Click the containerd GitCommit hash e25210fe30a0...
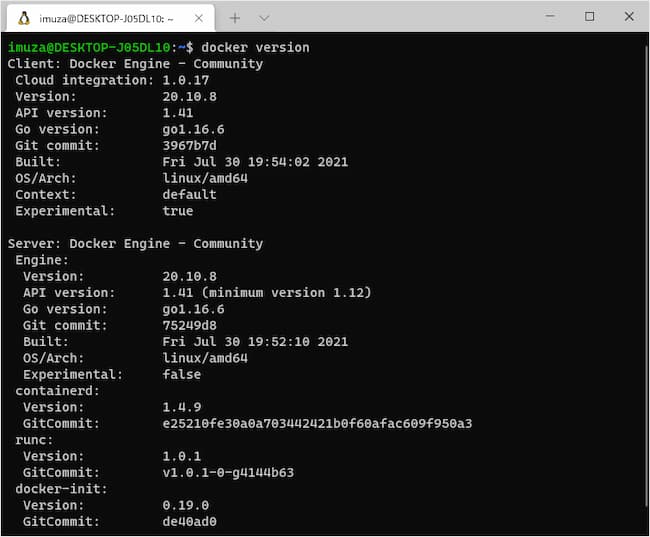Image resolution: width=650 pixels, height=537 pixels. 317,424
